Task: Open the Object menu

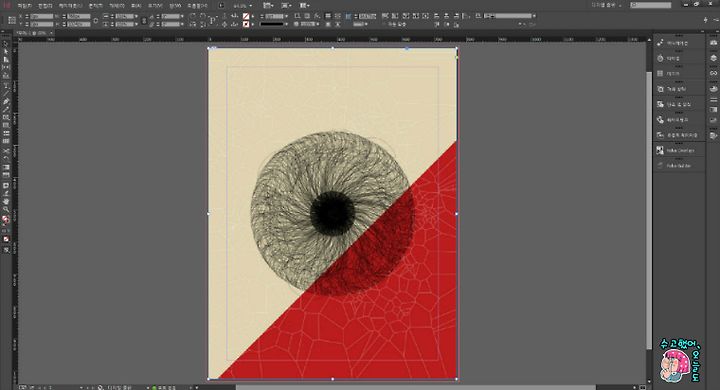Action: pyautogui.click(x=117, y=6)
